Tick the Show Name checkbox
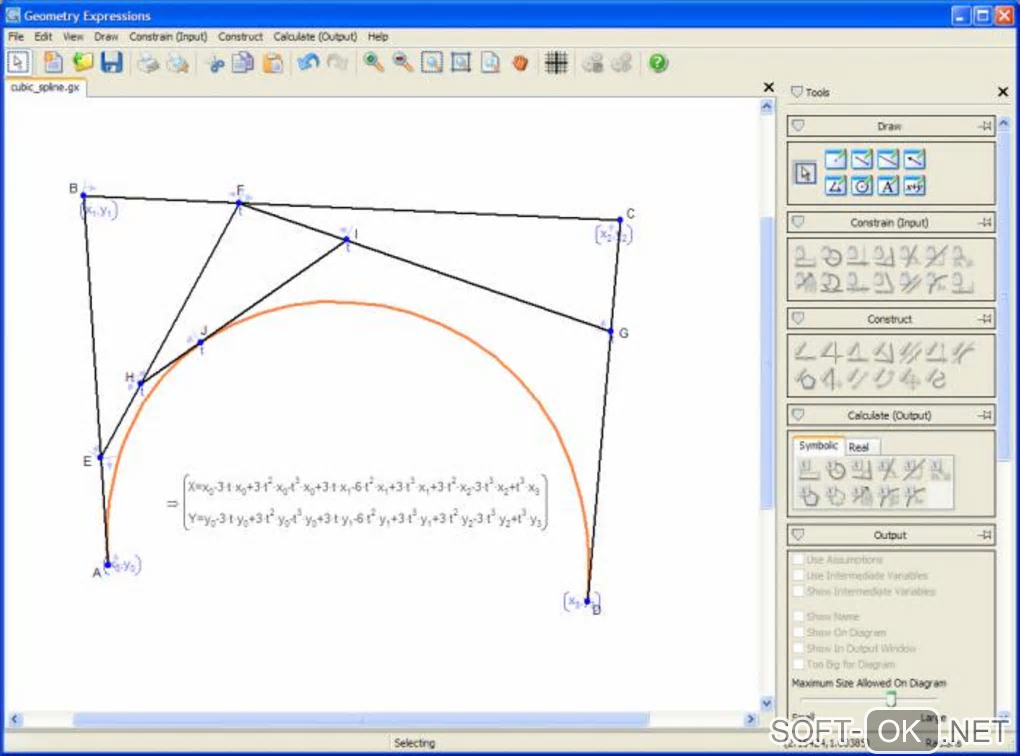1020x756 pixels. point(798,616)
